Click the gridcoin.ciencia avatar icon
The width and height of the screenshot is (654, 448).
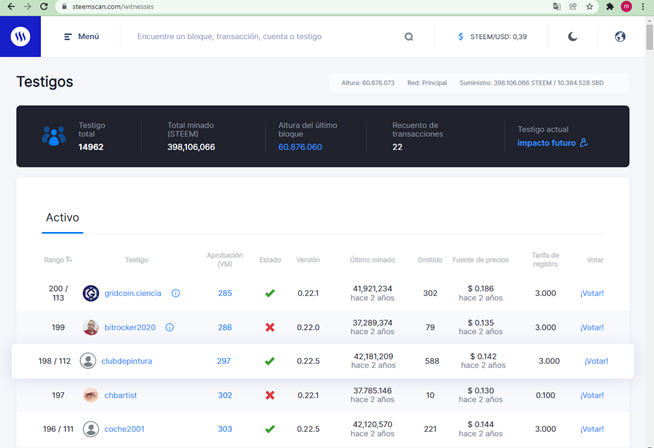tap(91, 293)
